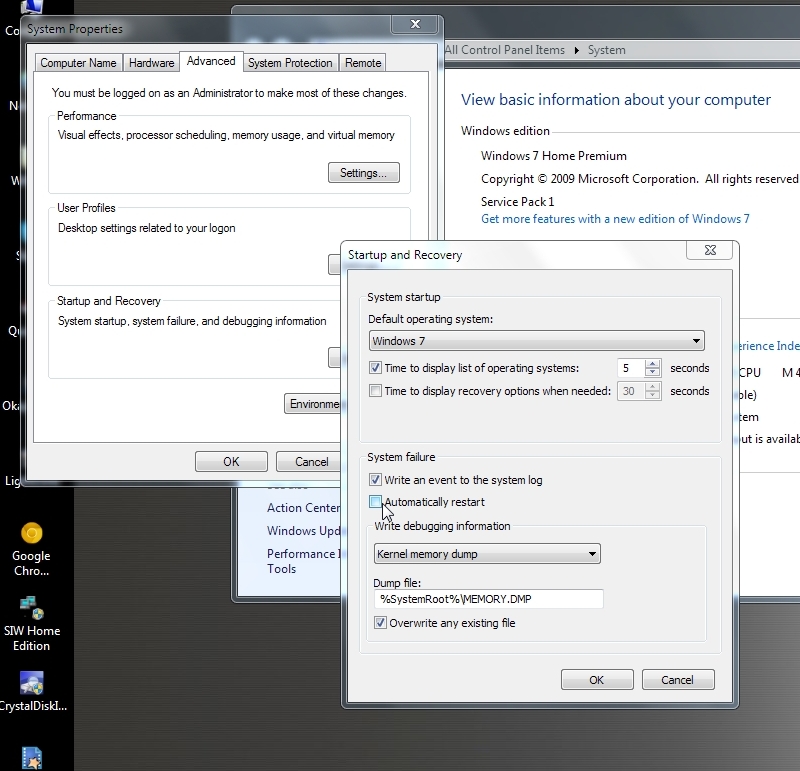This screenshot has width=800, height=771.
Task: Open Environment Variables button
Action: point(312,404)
